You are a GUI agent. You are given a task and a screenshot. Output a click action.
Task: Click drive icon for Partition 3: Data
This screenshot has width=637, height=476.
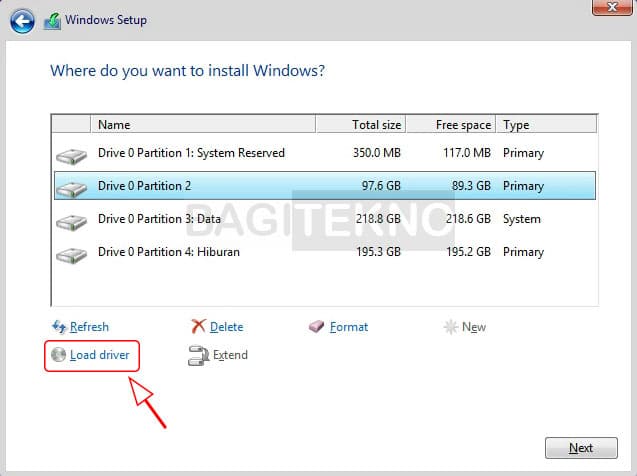point(72,222)
